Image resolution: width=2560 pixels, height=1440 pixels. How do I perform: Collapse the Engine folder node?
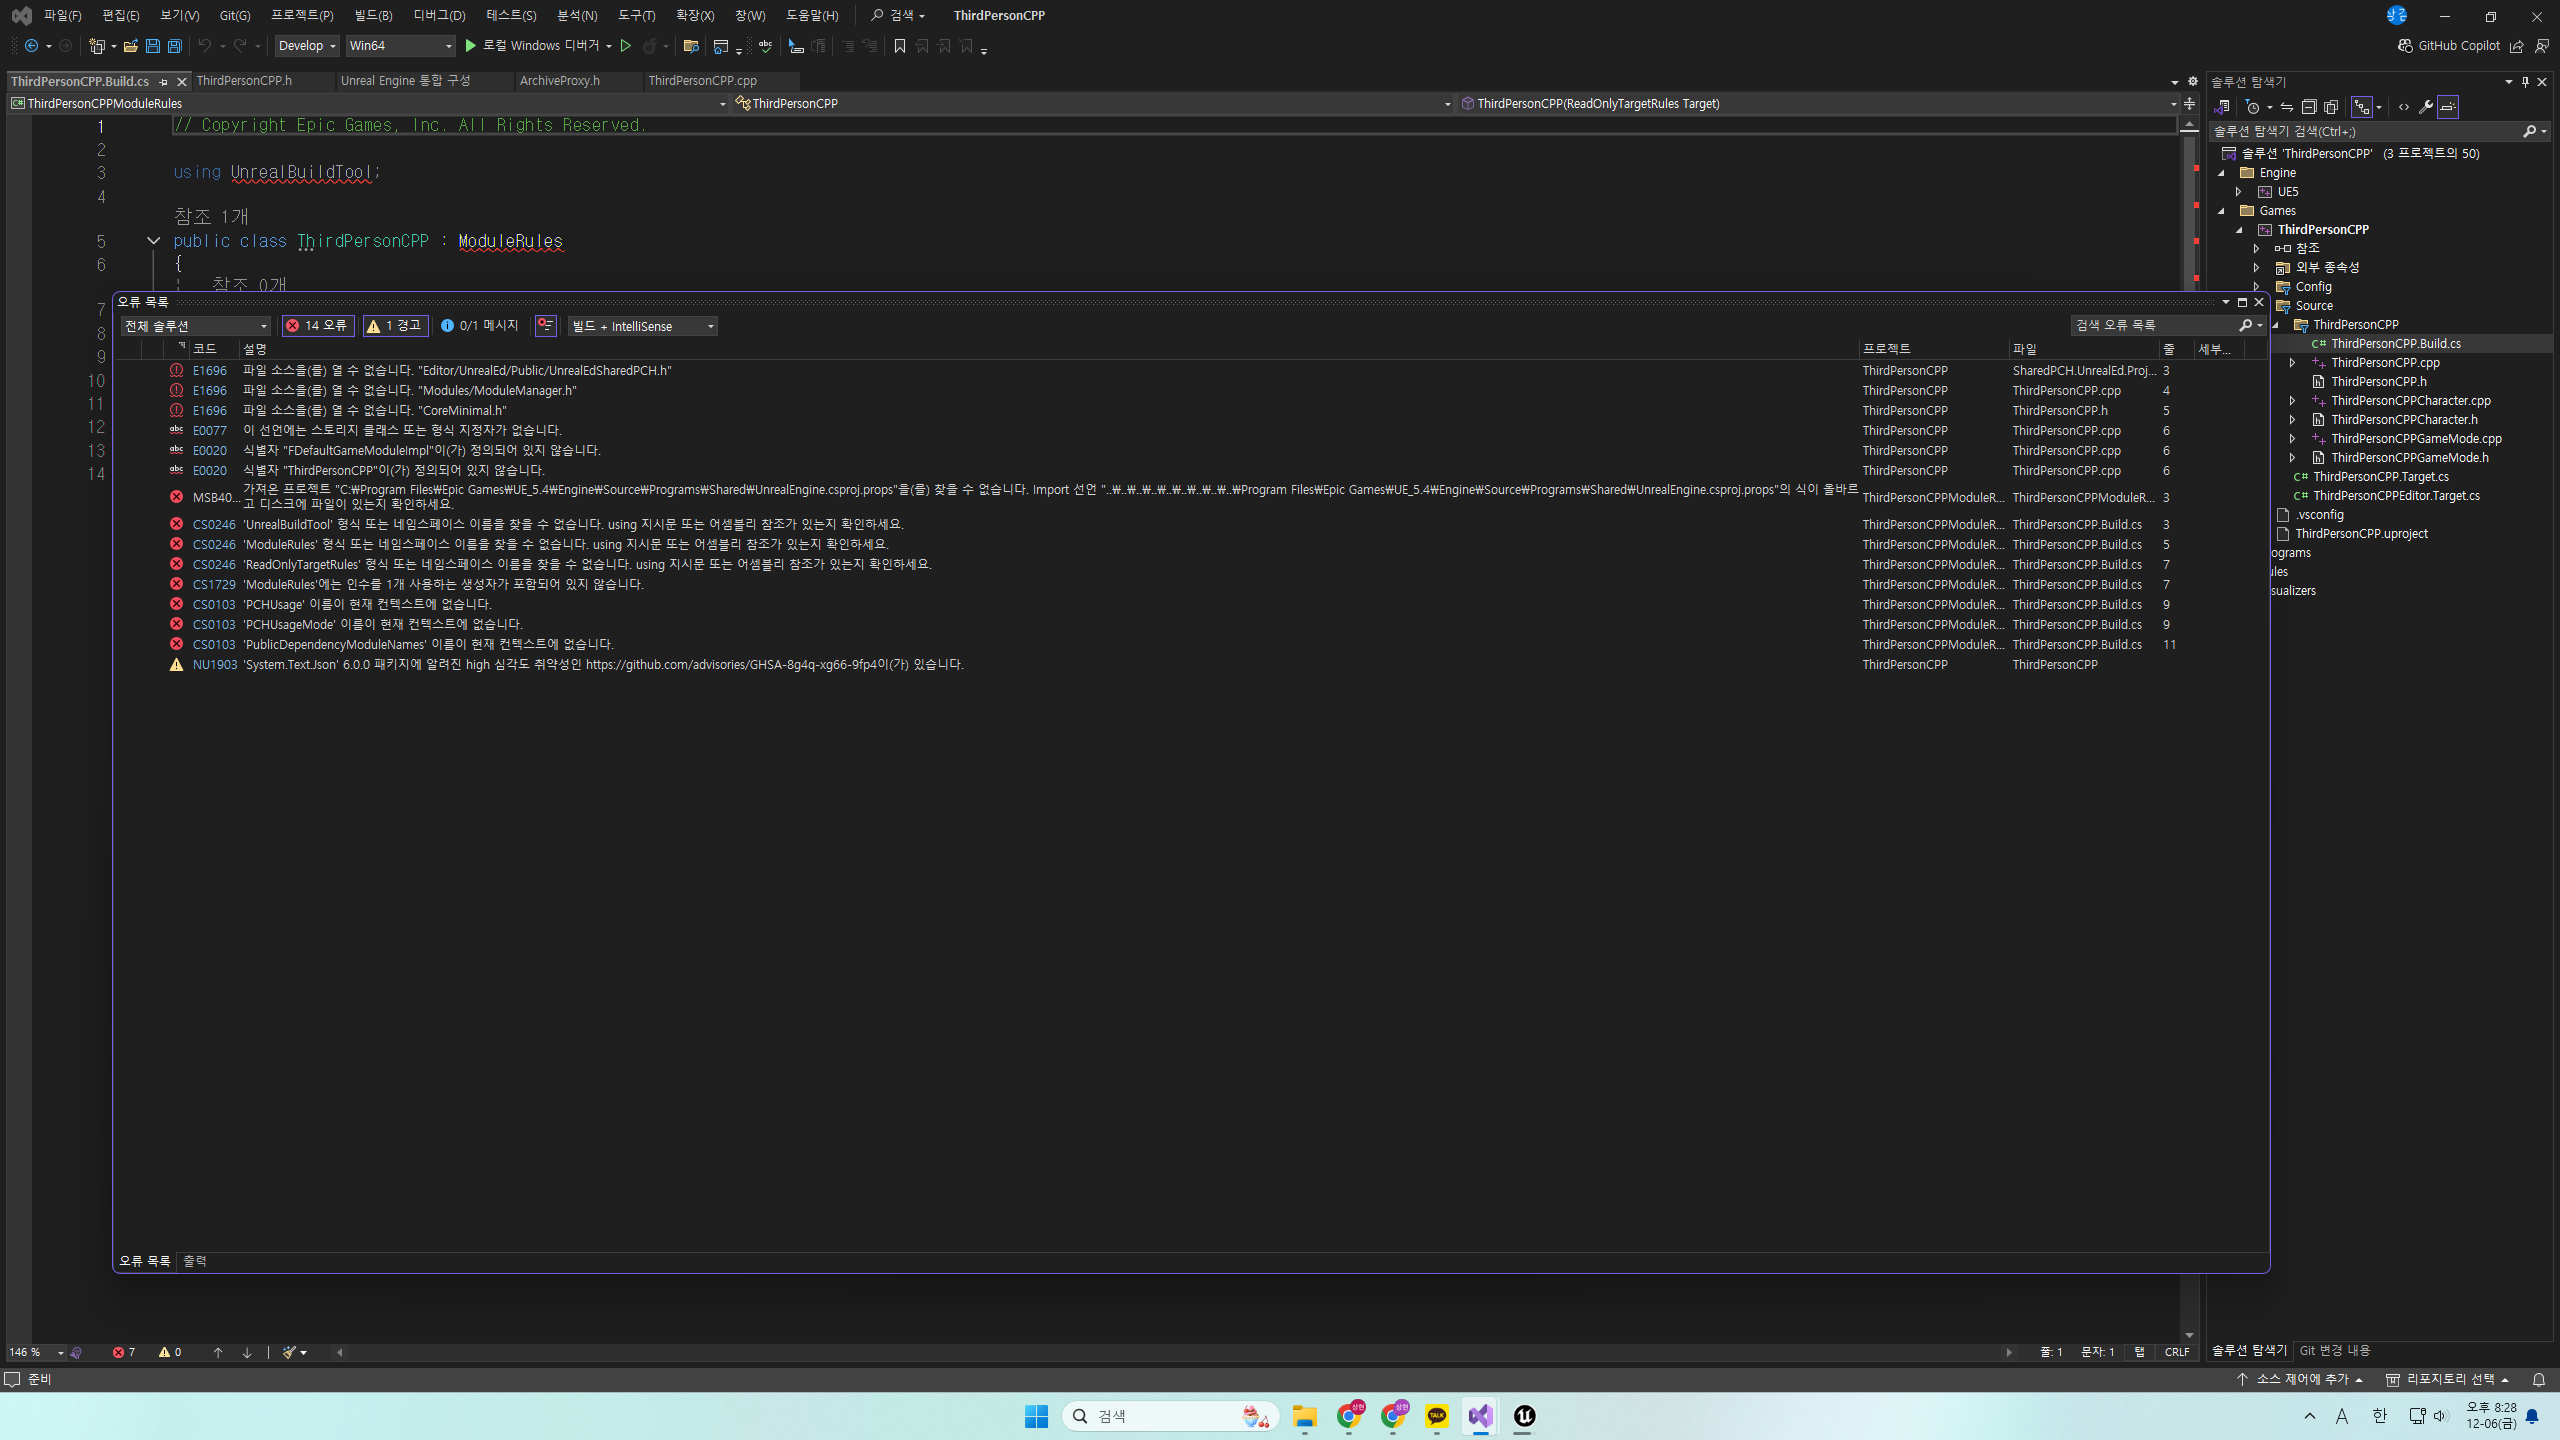click(2222, 173)
